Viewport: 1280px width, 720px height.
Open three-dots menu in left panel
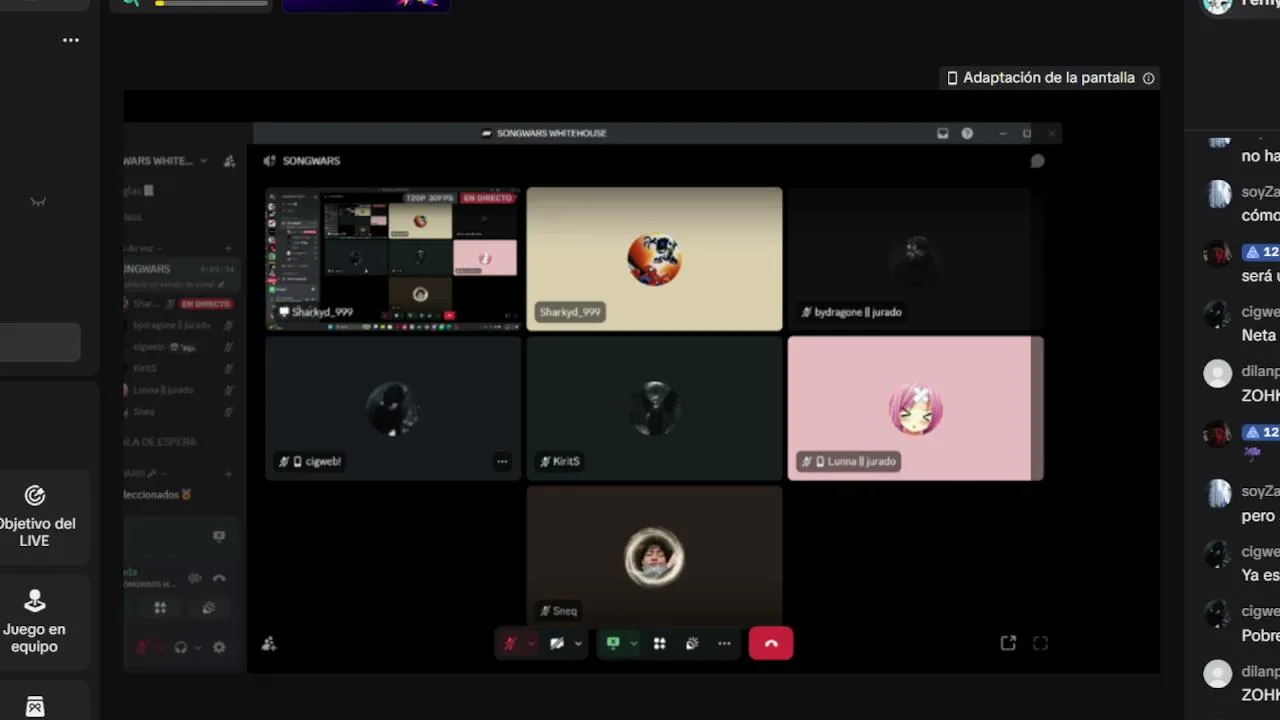[x=71, y=40]
